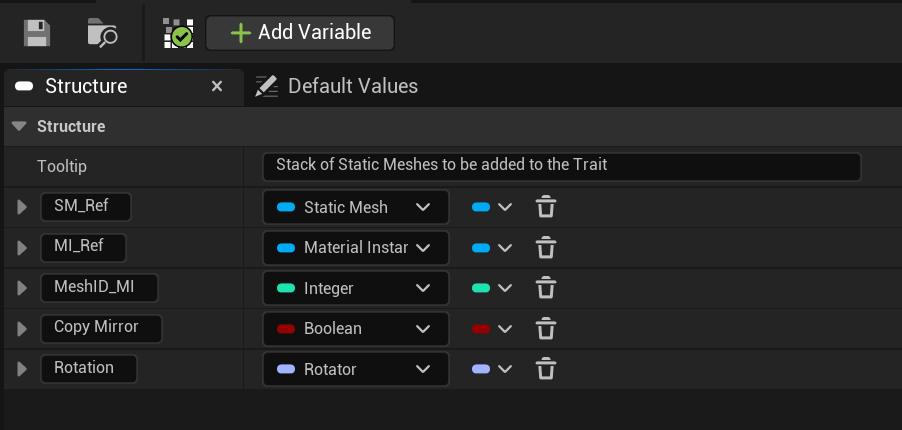The height and width of the screenshot is (430, 902).
Task: Expand the MI_Ref variable row
Action: (22, 248)
